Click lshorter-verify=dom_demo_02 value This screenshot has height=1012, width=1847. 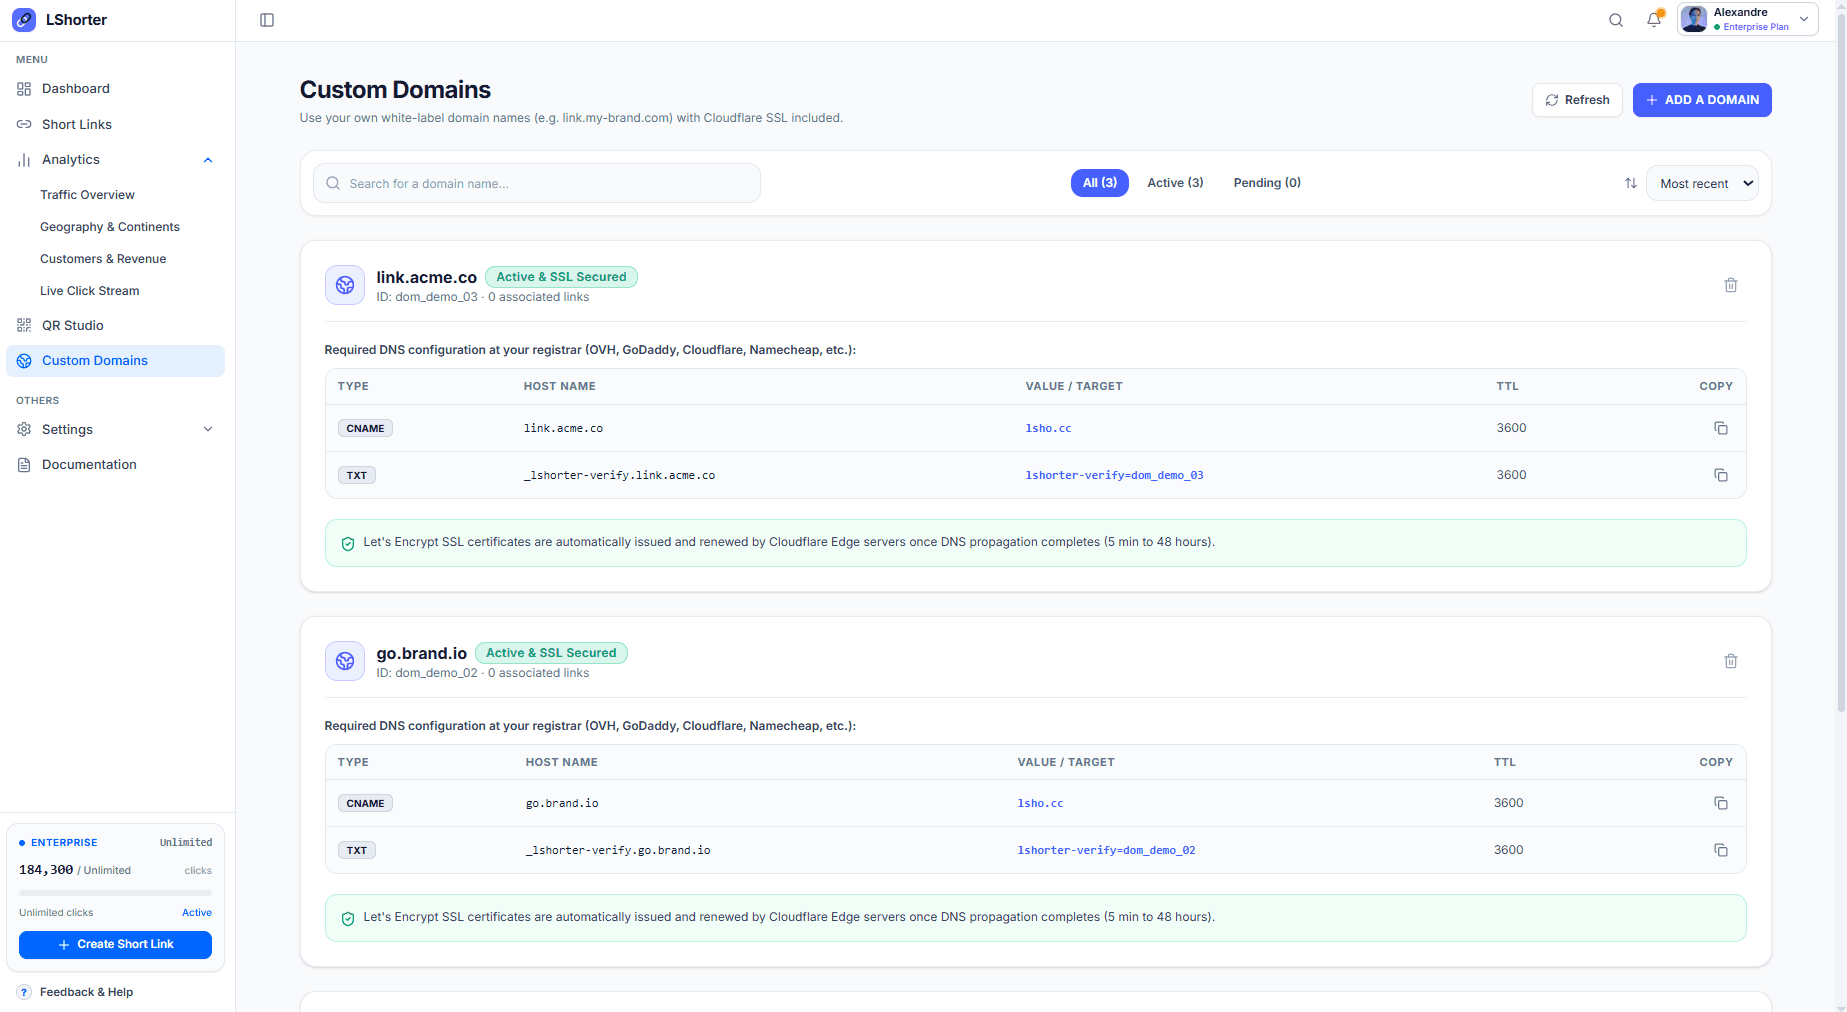point(1106,850)
